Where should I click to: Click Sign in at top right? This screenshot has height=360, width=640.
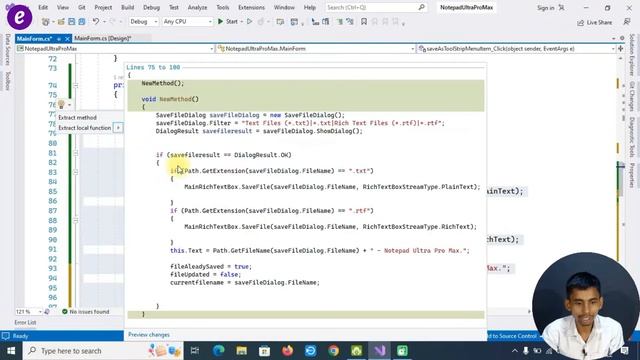545,8
